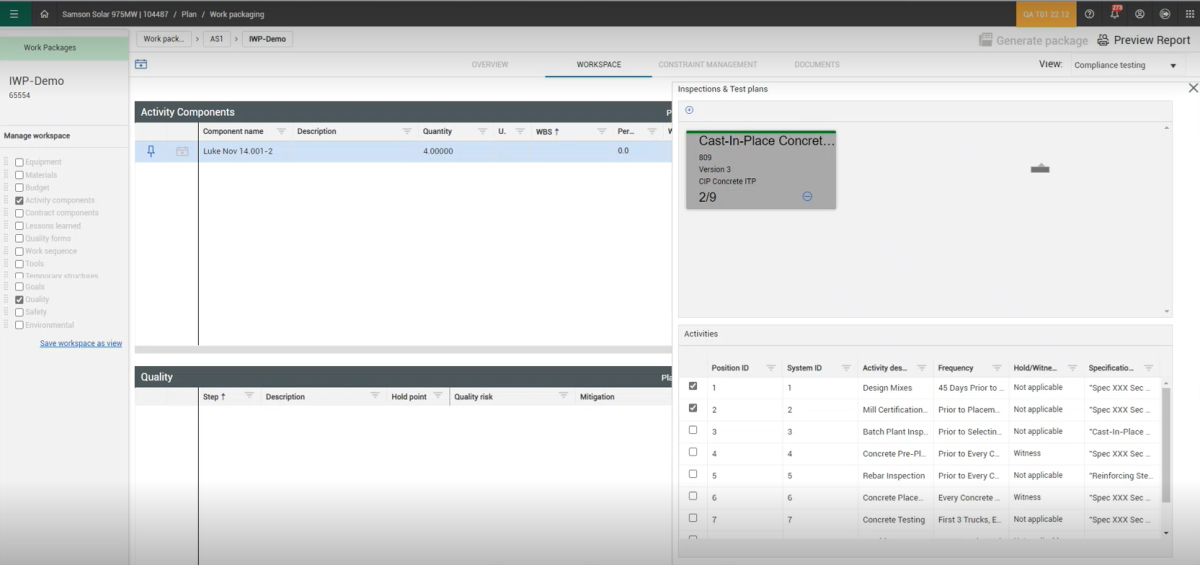This screenshot has width=1200, height=565.
Task: Open the notifications bell
Action: [x=1114, y=14]
